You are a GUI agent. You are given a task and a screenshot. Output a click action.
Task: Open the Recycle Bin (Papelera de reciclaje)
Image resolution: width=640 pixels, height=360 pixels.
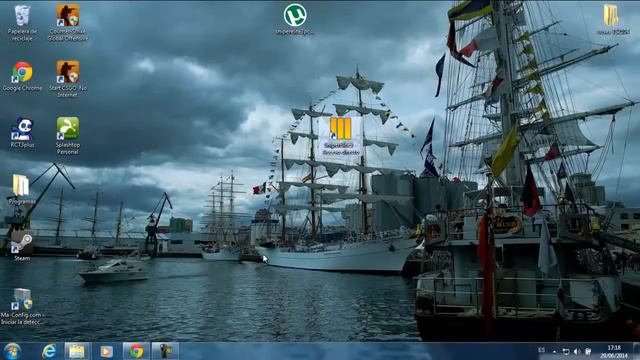[x=22, y=22]
